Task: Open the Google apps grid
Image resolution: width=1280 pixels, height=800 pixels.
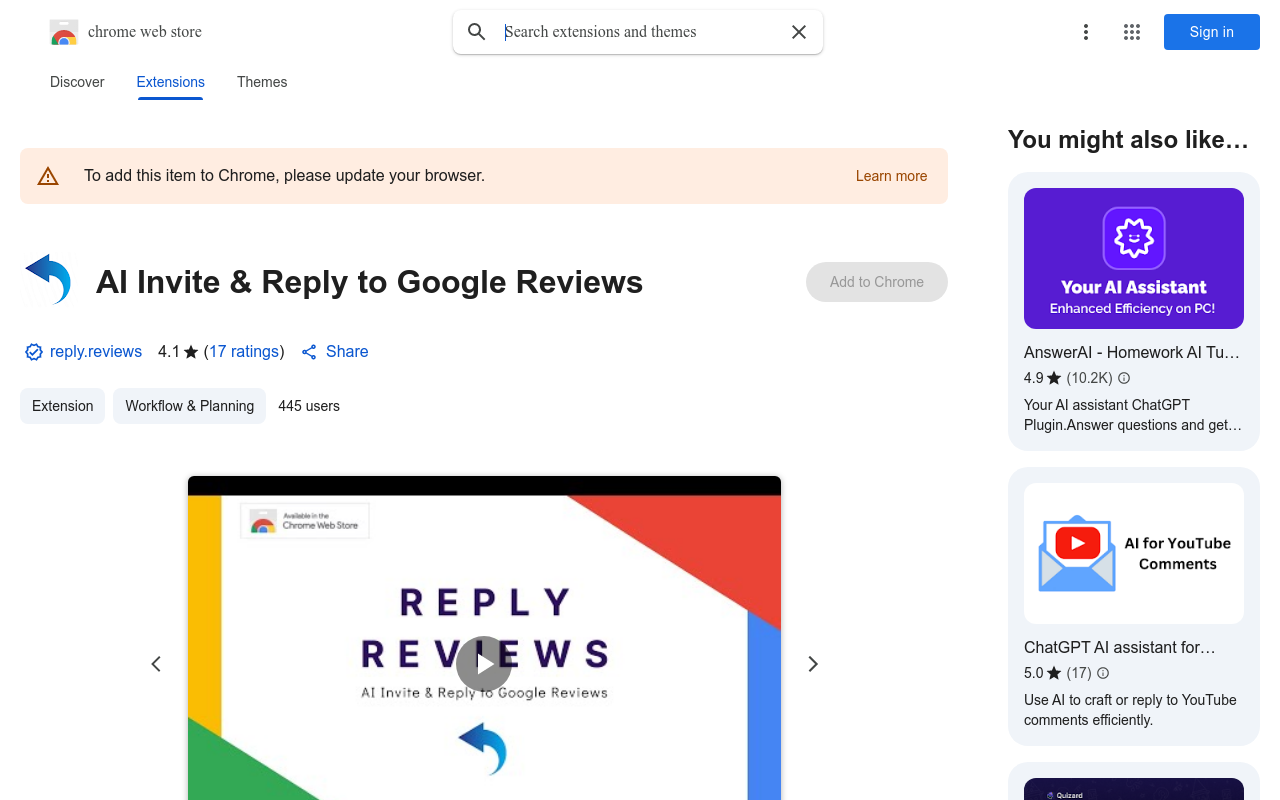Action: click(1132, 32)
